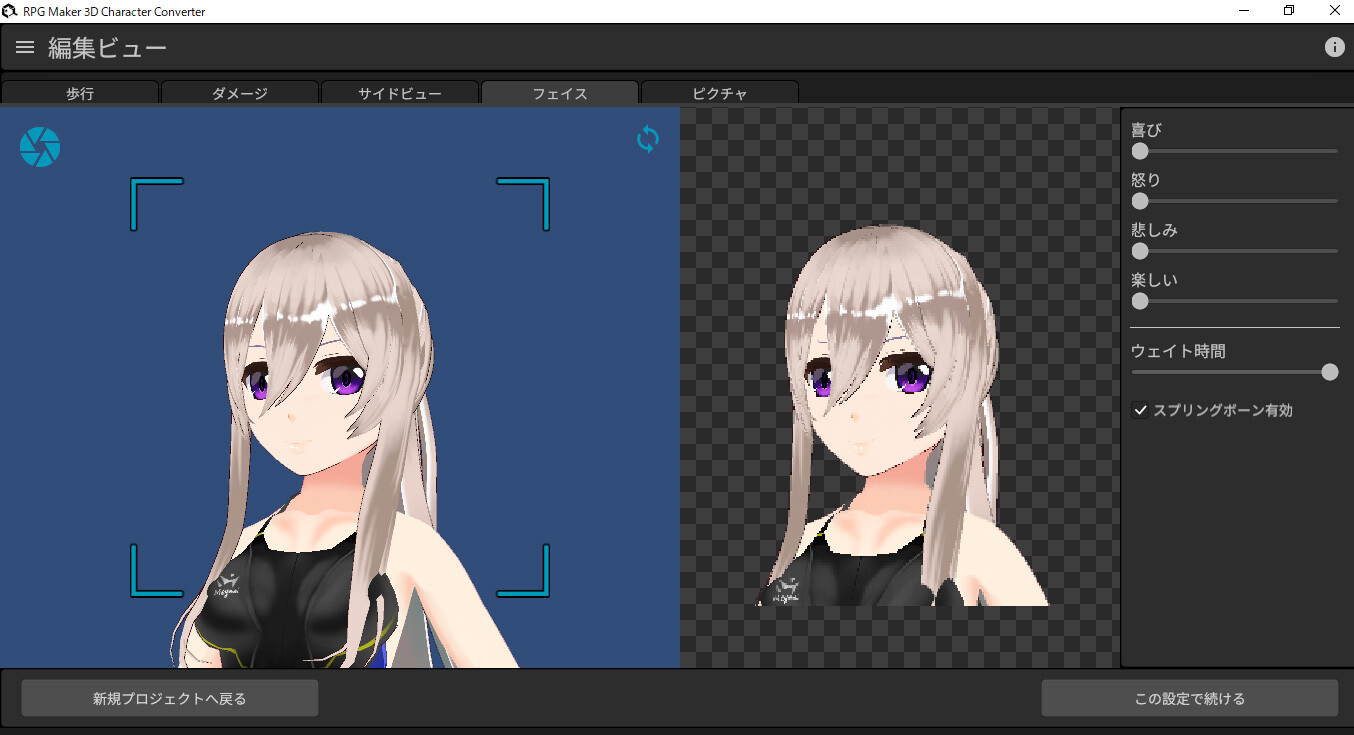Move the 悲しみ slider

coord(1140,251)
